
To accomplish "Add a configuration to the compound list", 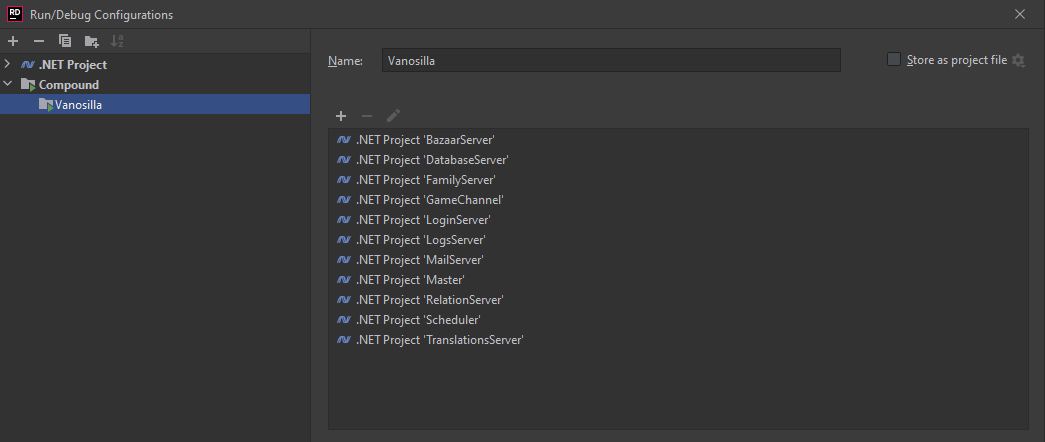I will (x=341, y=116).
